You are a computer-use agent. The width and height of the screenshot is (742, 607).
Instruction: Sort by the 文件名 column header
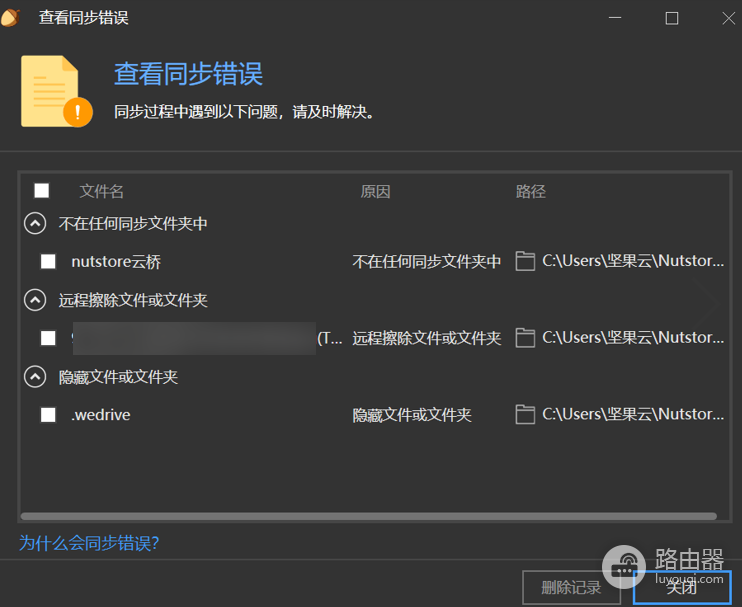(x=101, y=192)
